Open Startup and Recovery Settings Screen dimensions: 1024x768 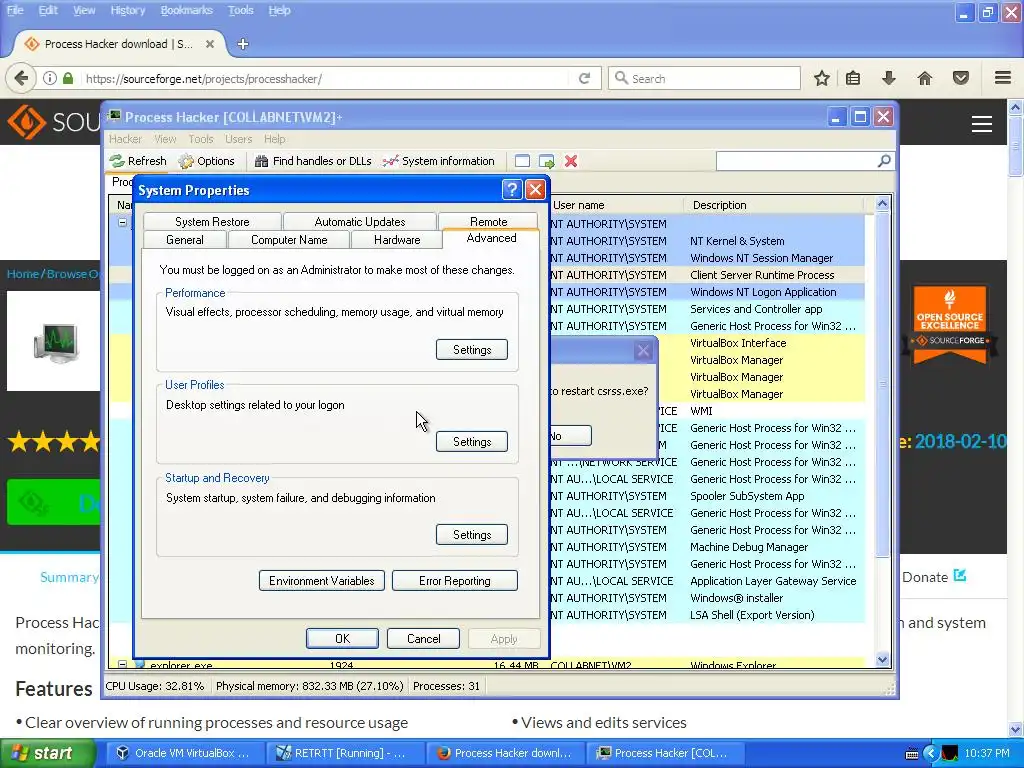472,534
